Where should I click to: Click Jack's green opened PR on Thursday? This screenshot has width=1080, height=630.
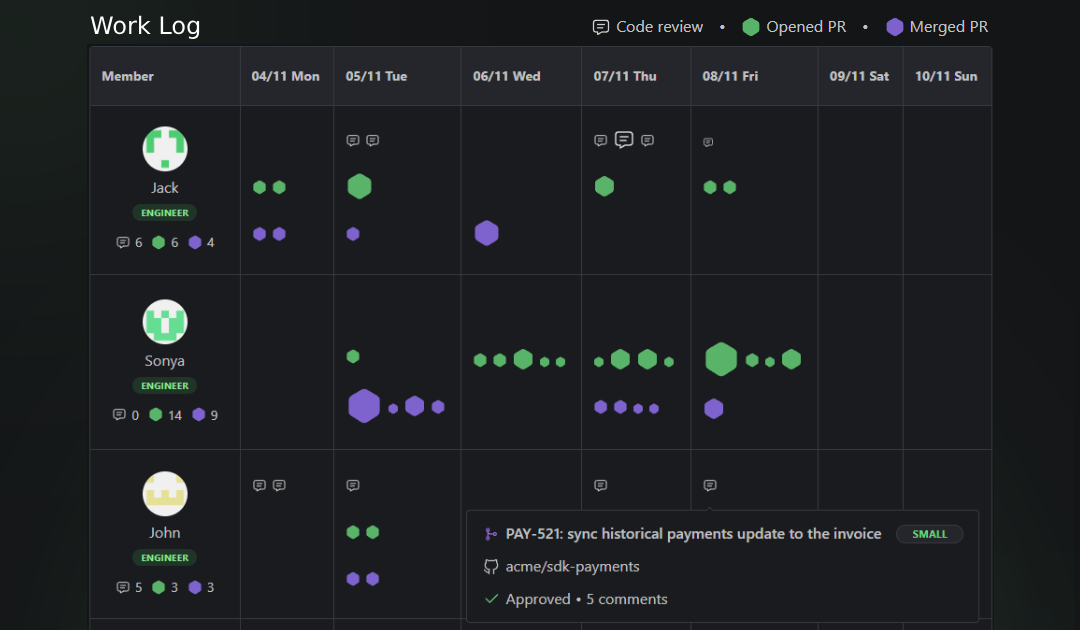[604, 186]
